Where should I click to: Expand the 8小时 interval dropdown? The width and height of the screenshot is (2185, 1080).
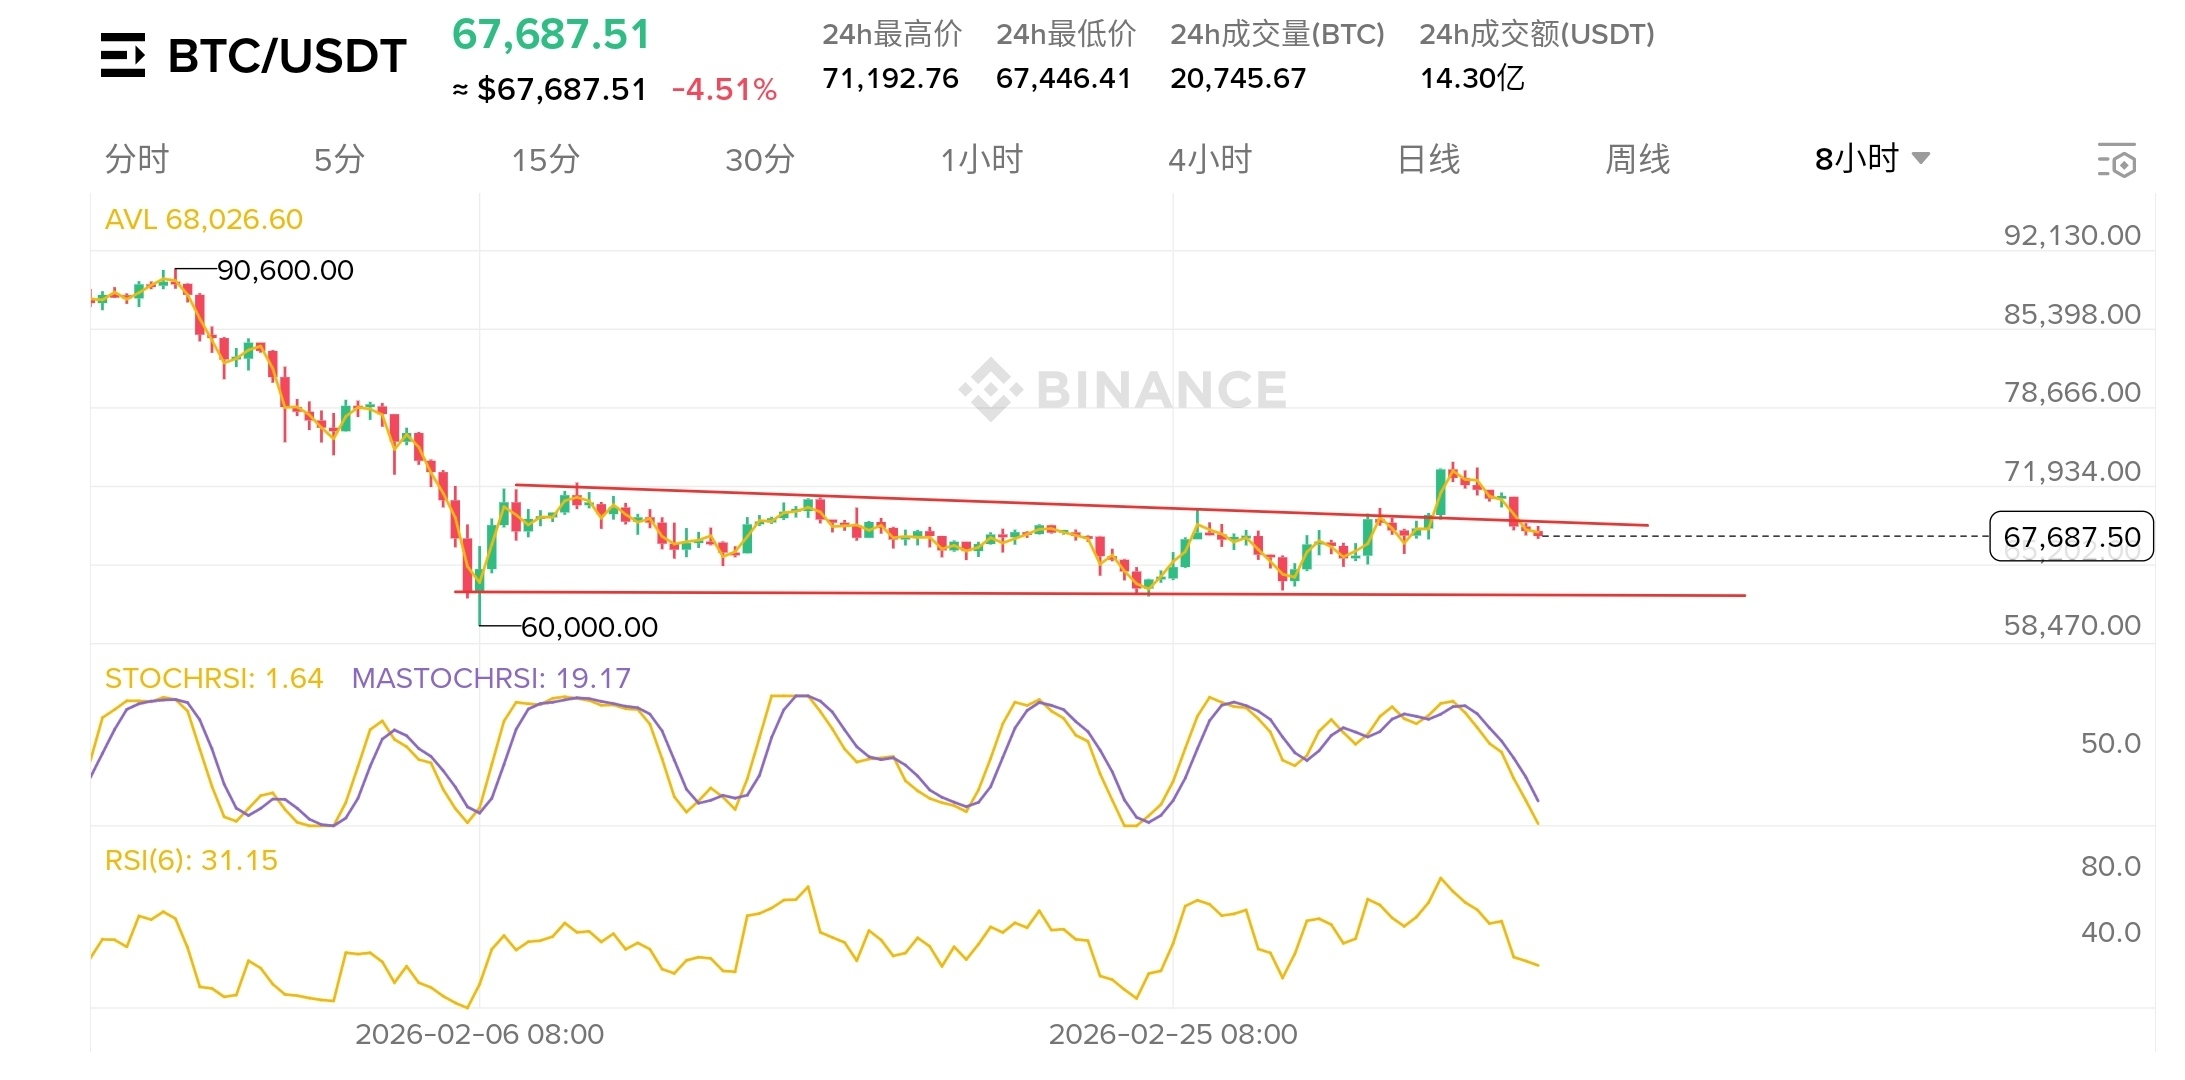pos(1871,159)
